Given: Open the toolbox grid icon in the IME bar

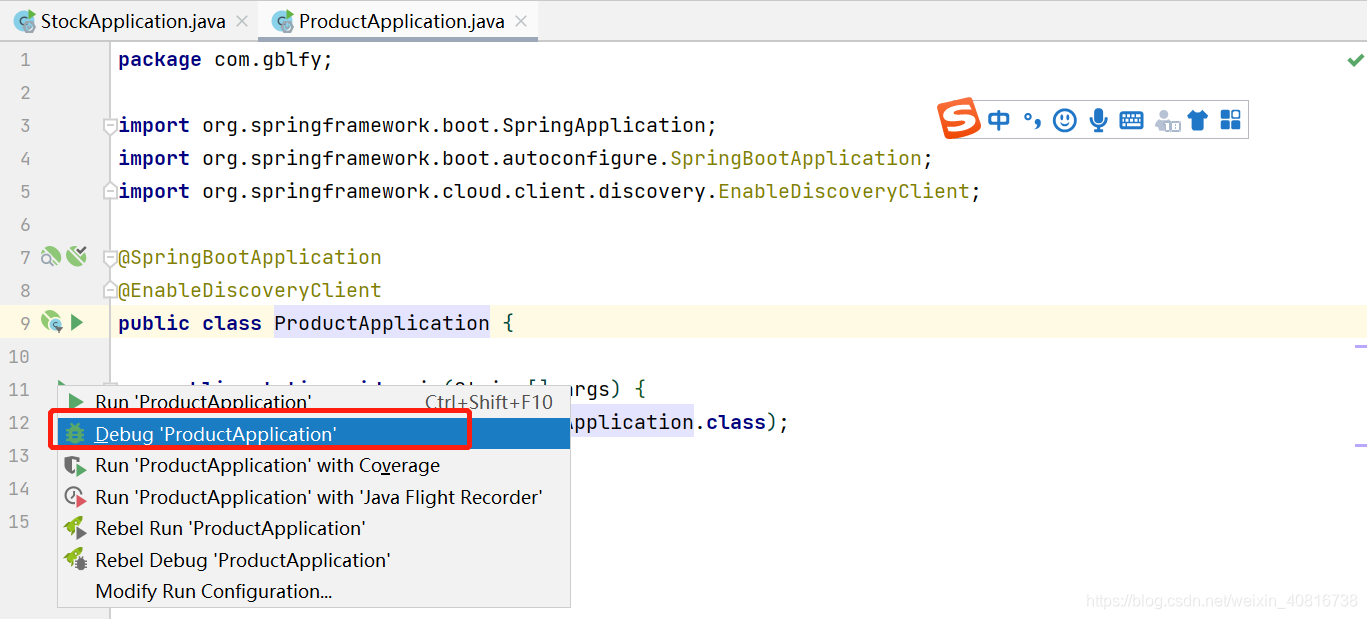Looking at the screenshot, I should click(x=1231, y=120).
